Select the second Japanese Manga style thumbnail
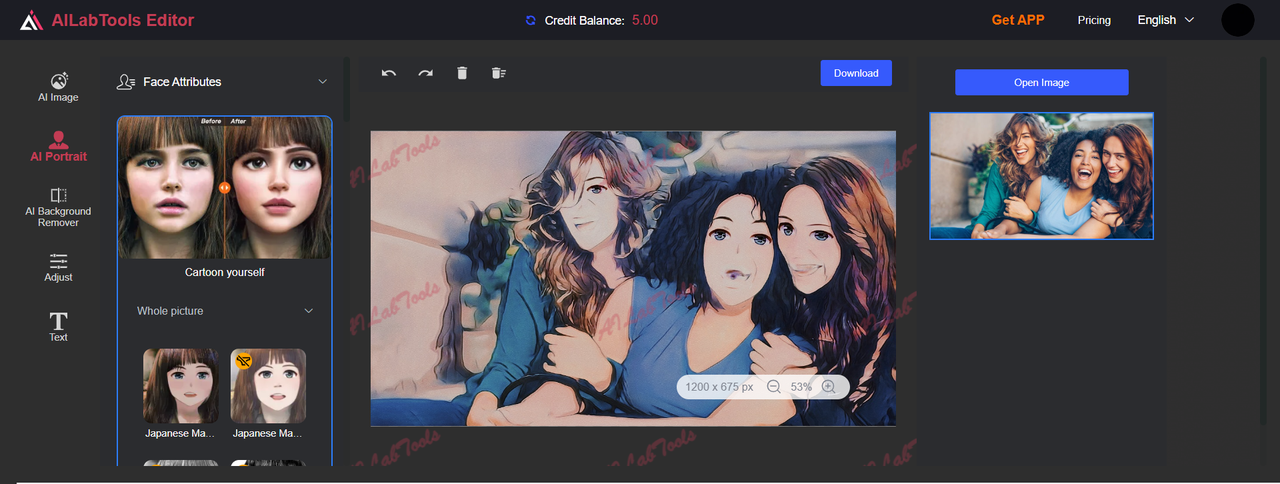The image size is (1280, 484). 268,385
